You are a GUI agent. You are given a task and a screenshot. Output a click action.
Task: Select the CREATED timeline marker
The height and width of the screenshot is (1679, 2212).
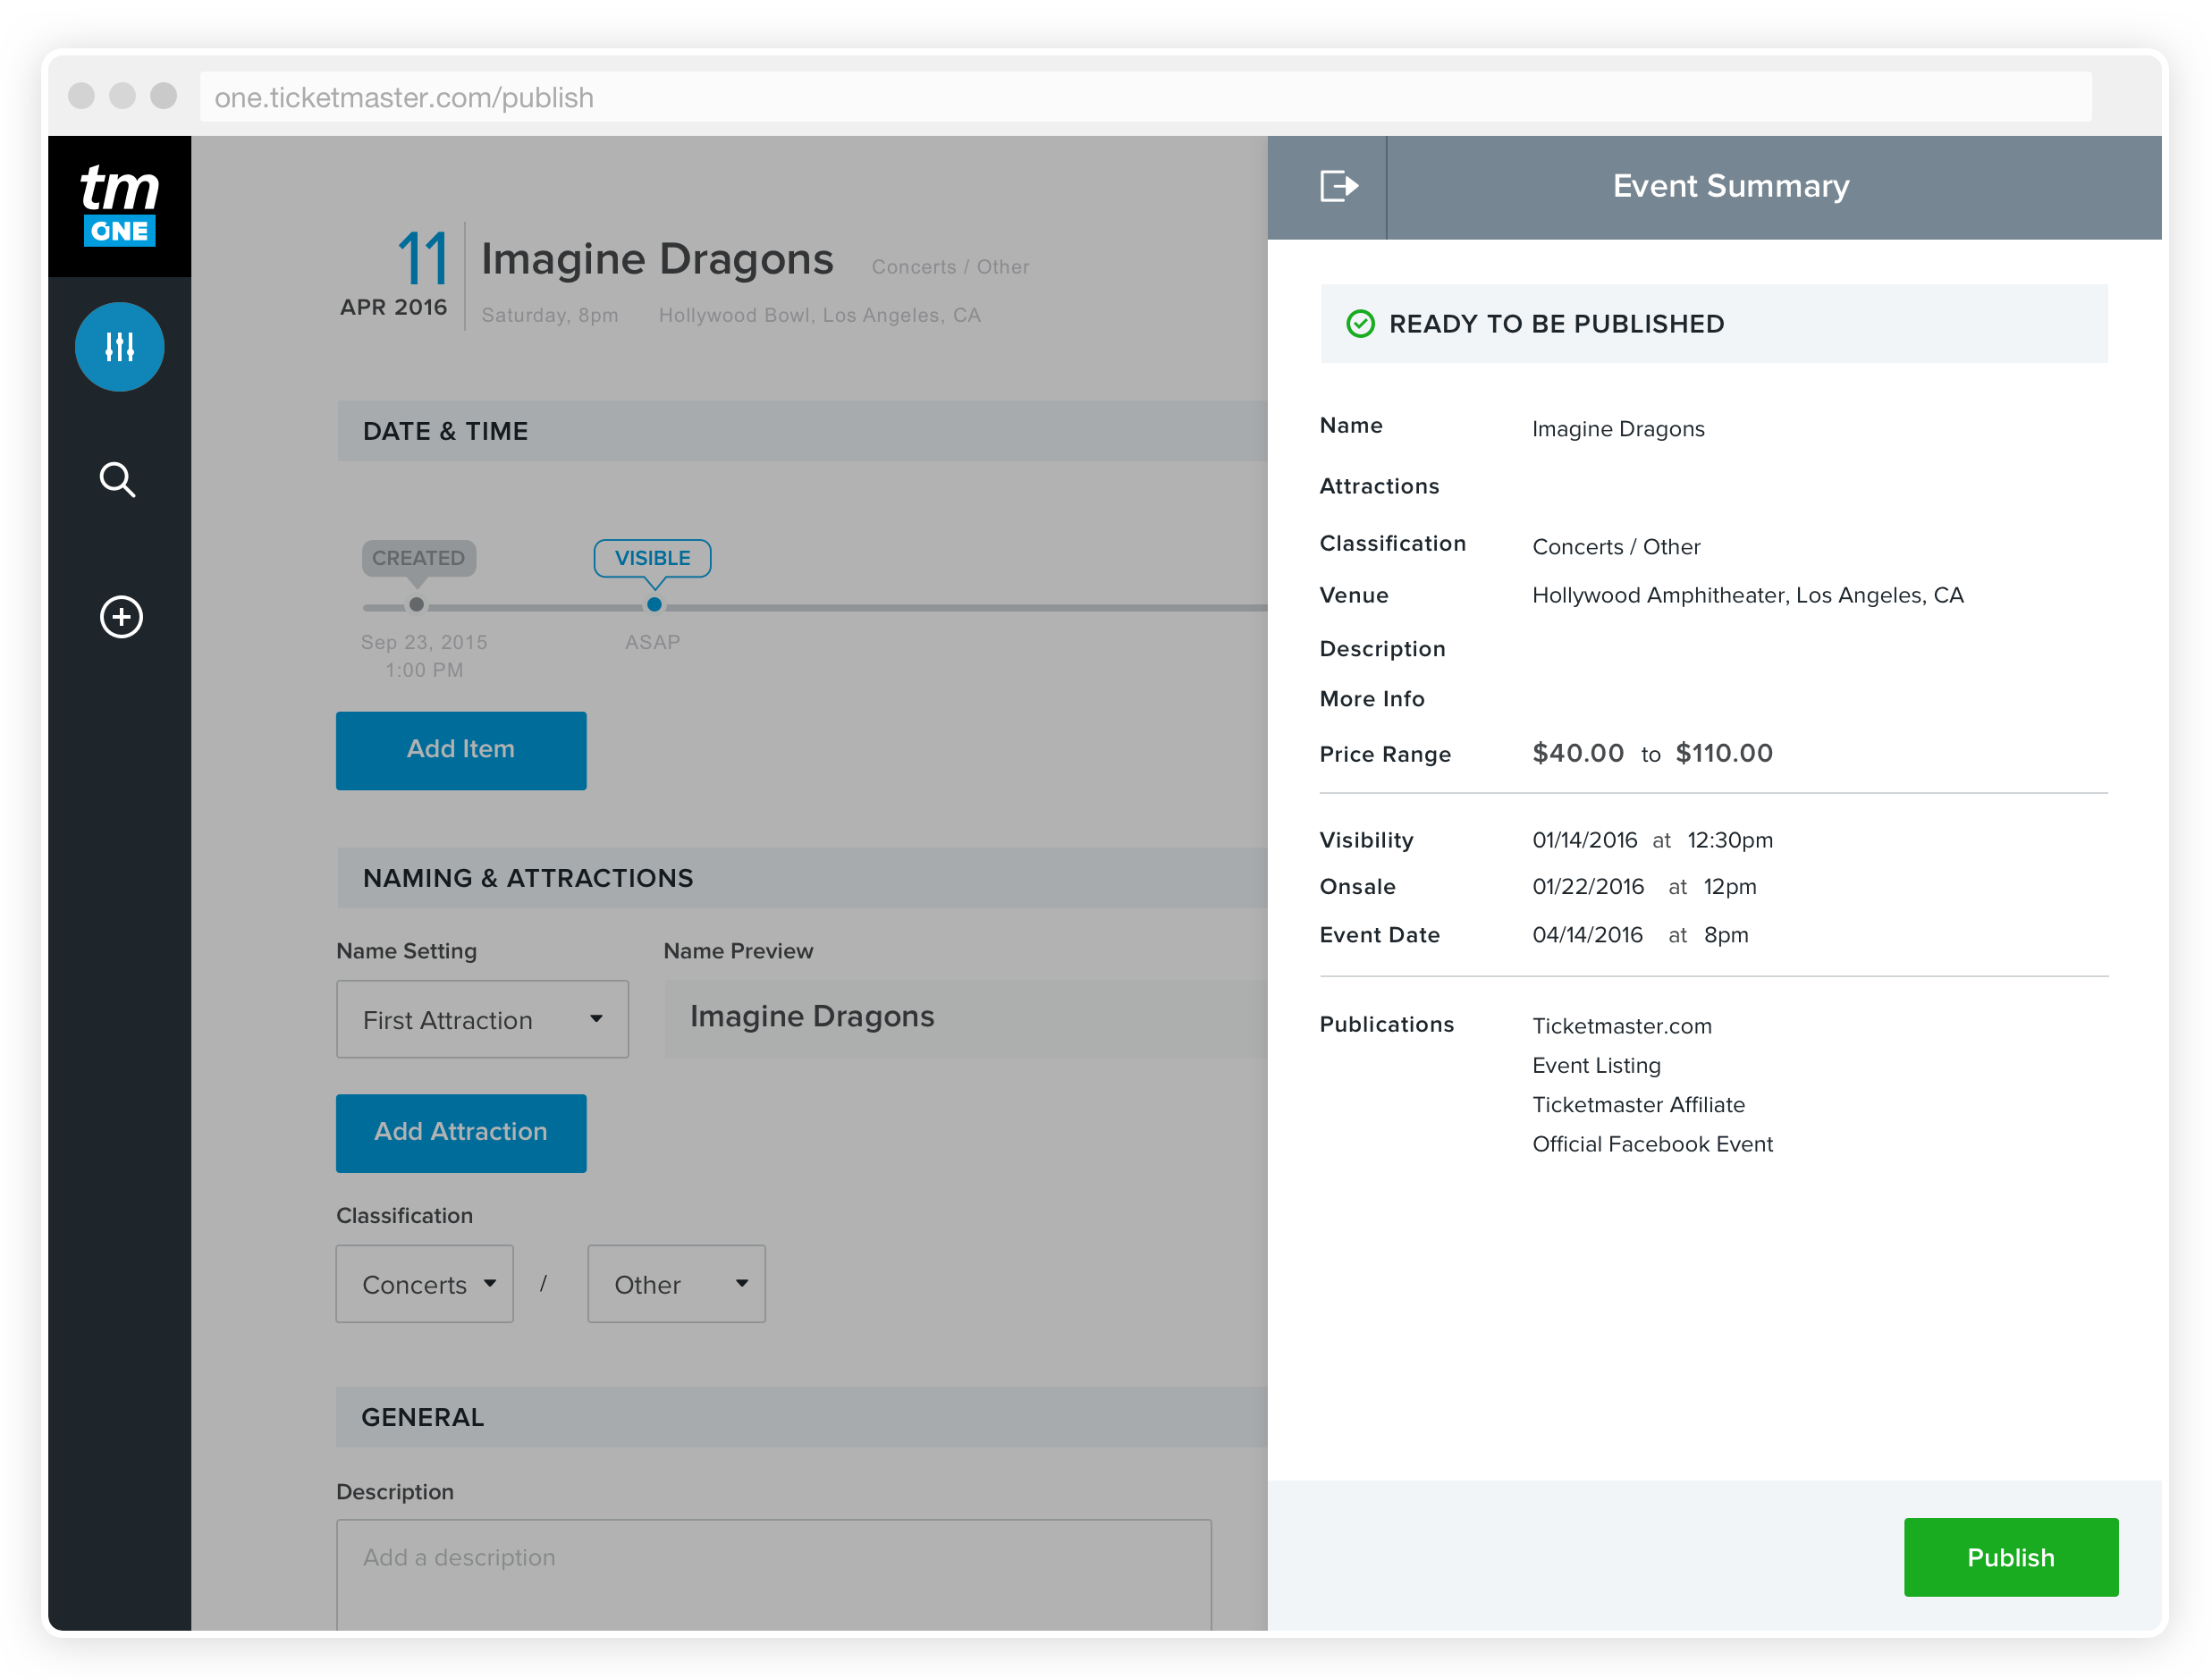(418, 558)
